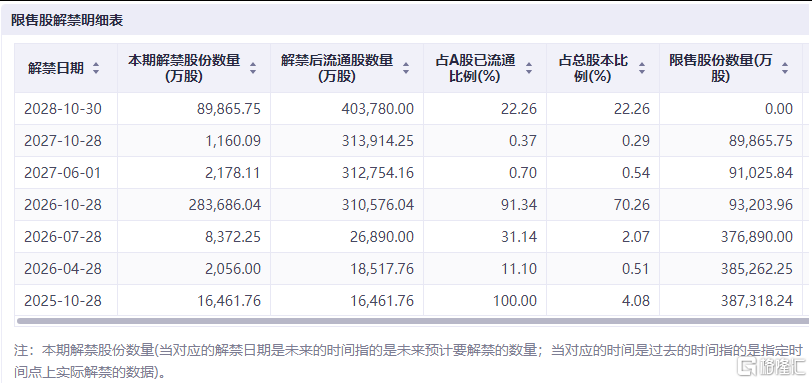Sort by 本期解禁股份数量 column arrows
This screenshot has width=812, height=383.
(253, 68)
